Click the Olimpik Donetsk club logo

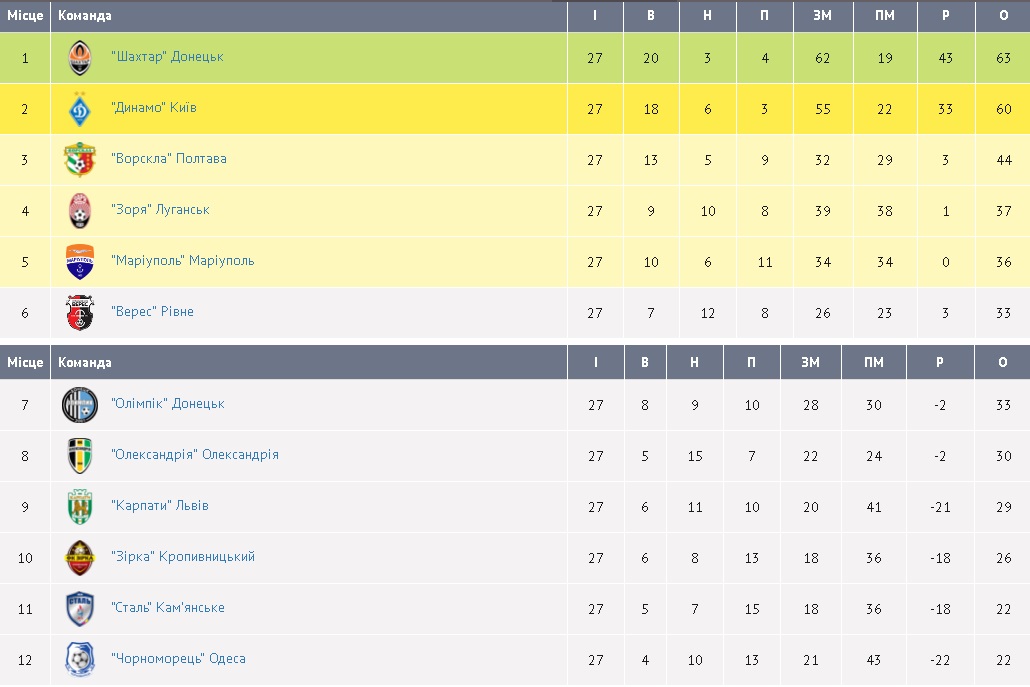[x=80, y=405]
